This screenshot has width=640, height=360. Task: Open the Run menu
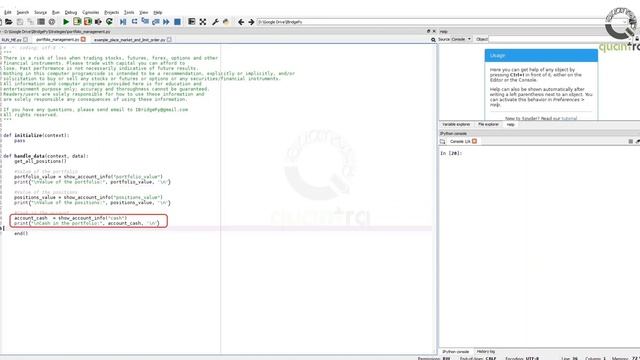56,12
